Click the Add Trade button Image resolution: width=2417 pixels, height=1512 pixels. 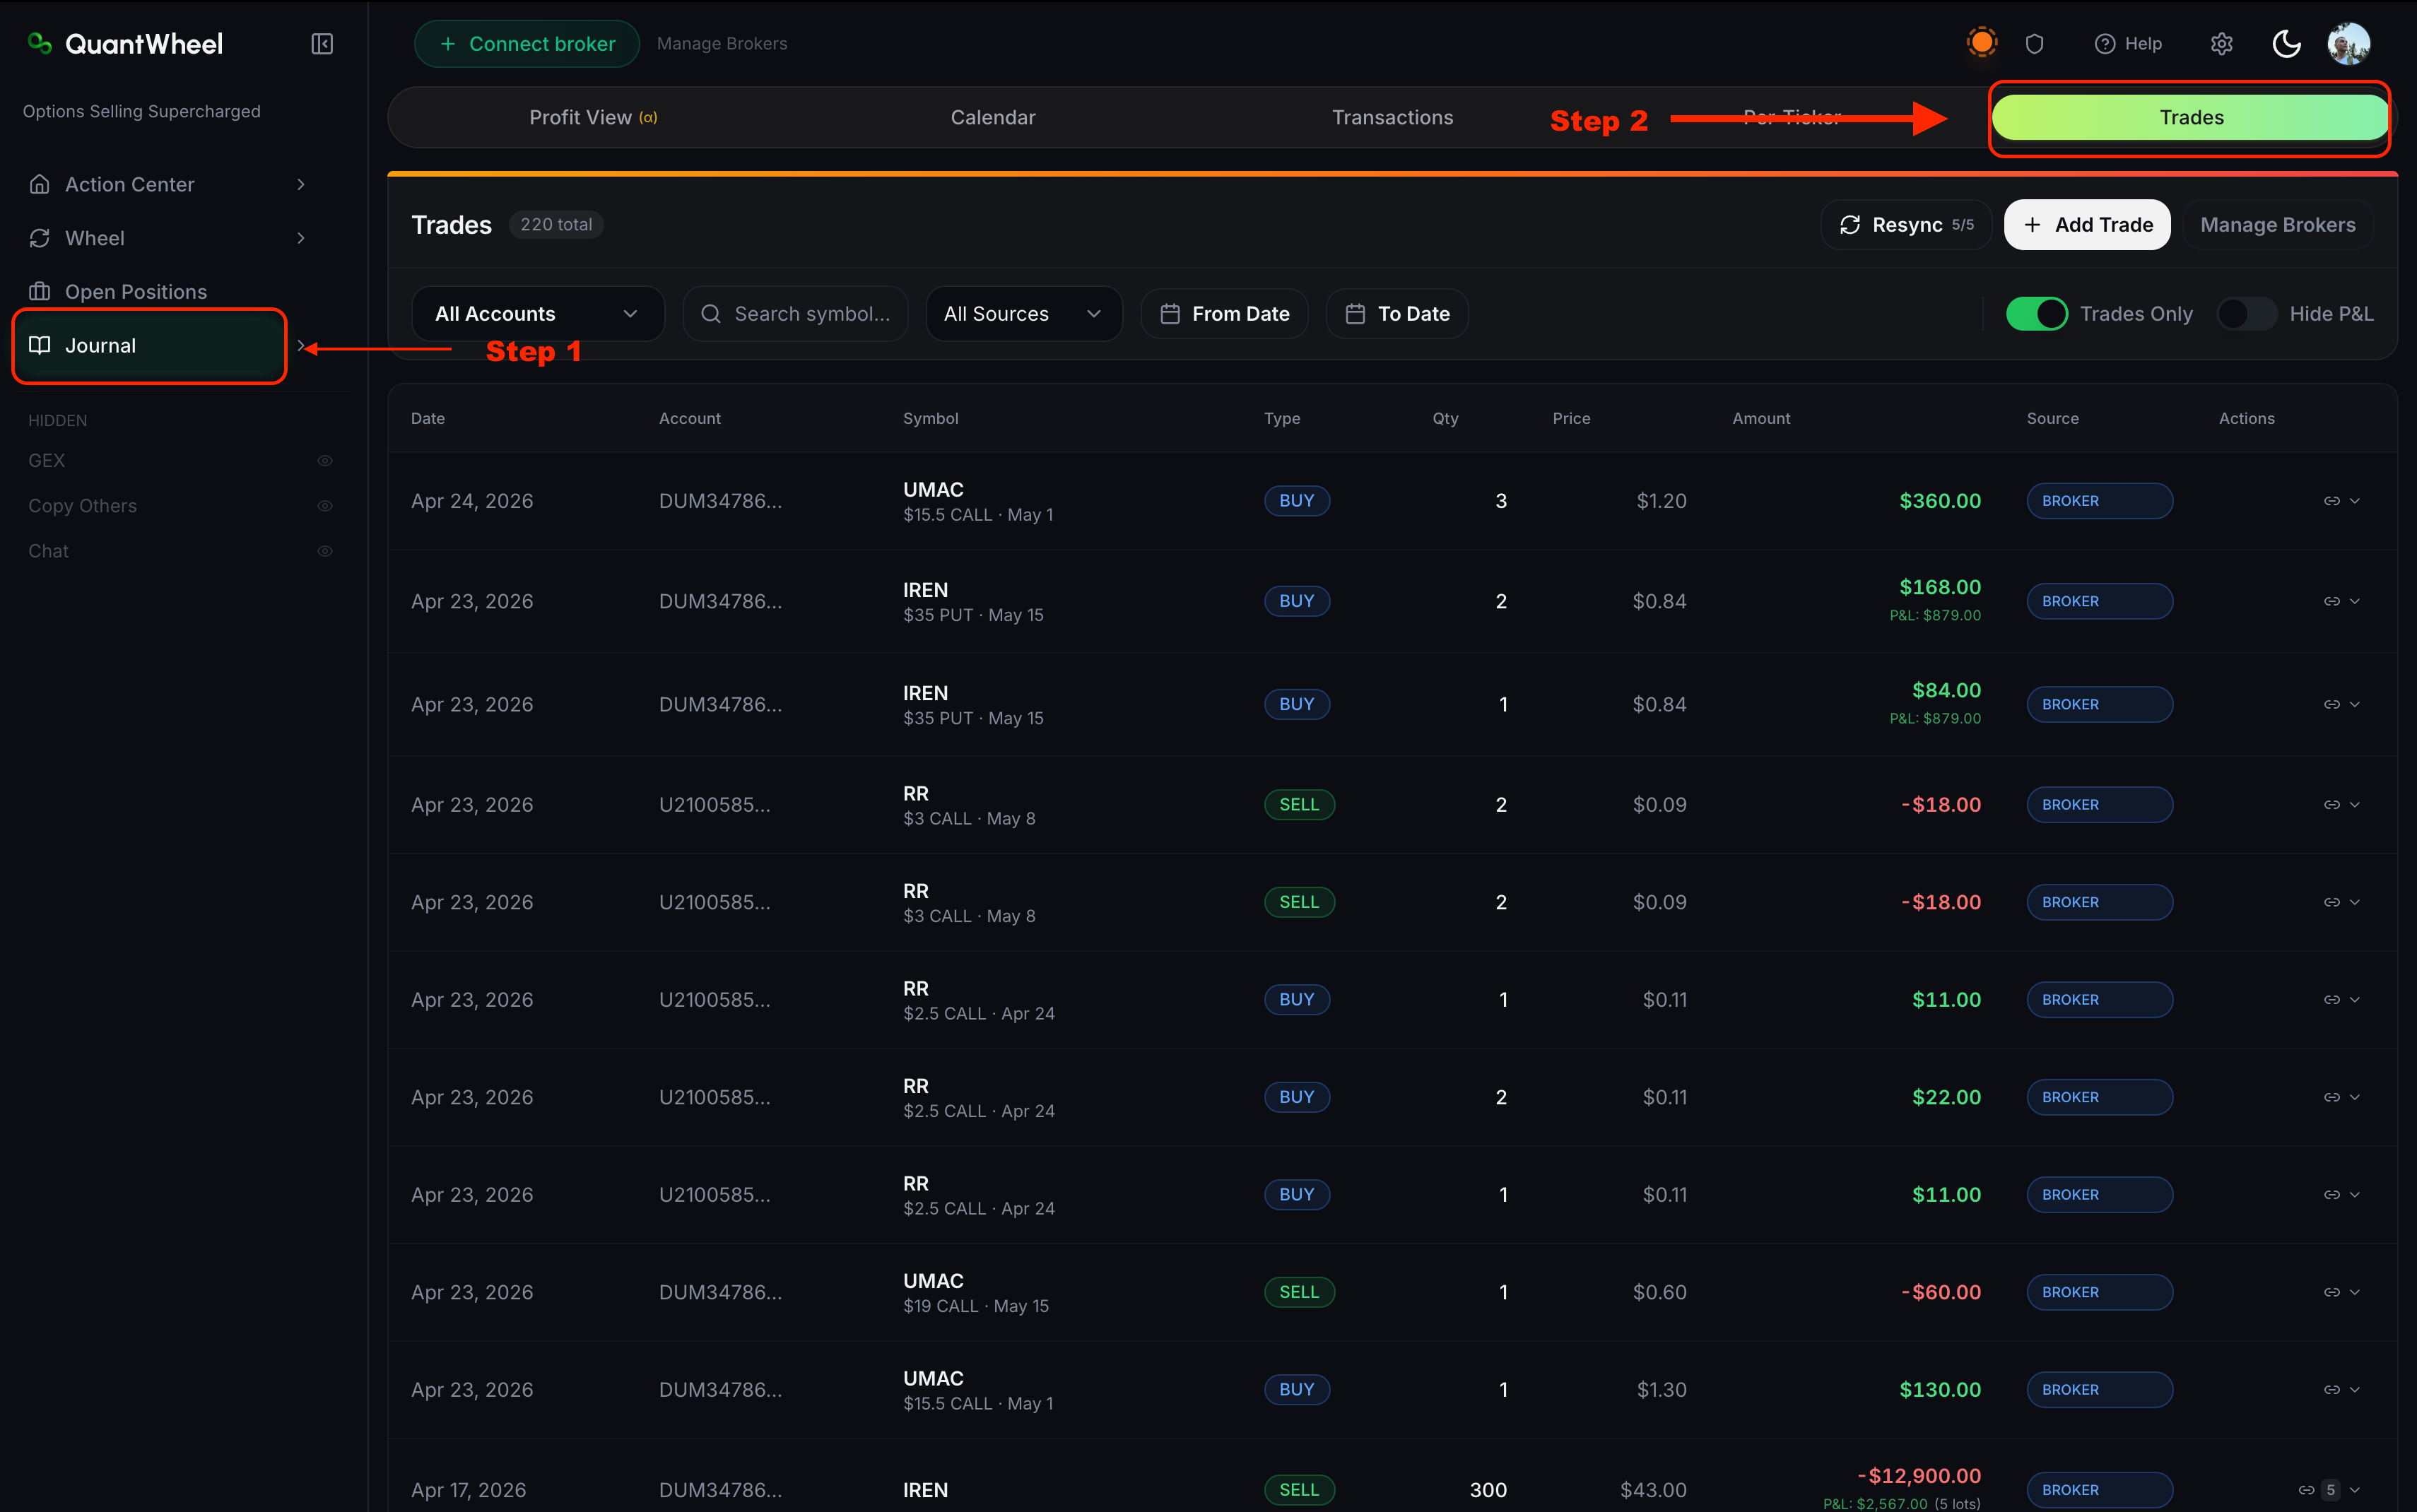click(x=2087, y=225)
